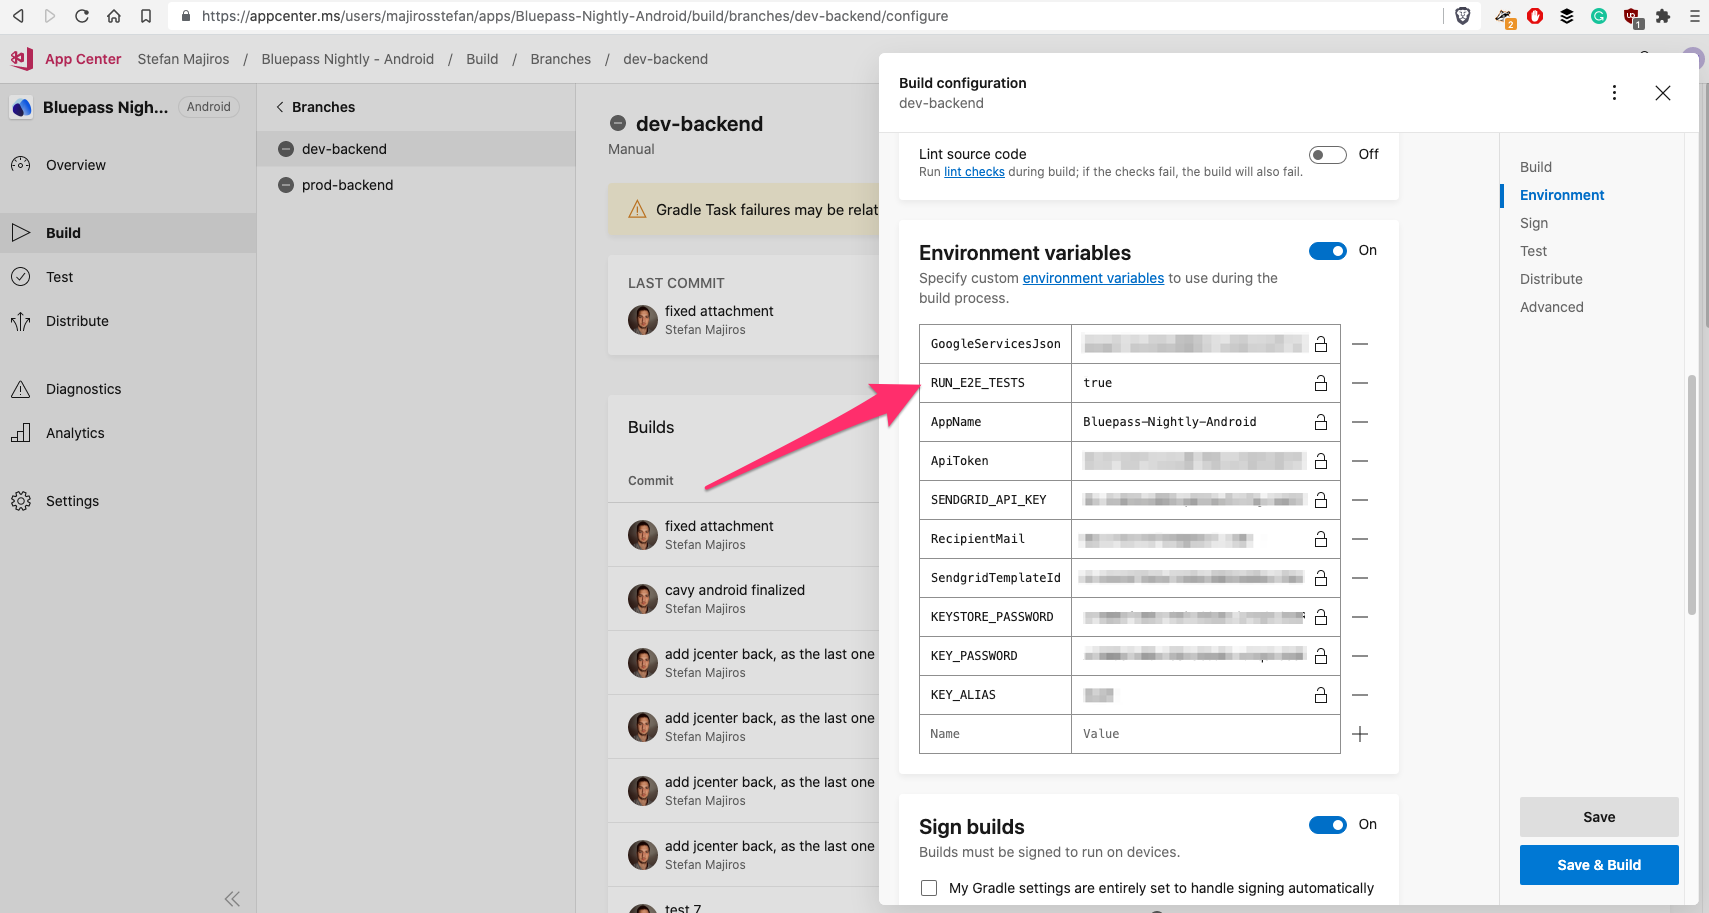Remove the RUN_E2E_TESTS variable with minus
Viewport: 1709px width, 913px height.
[1360, 383]
